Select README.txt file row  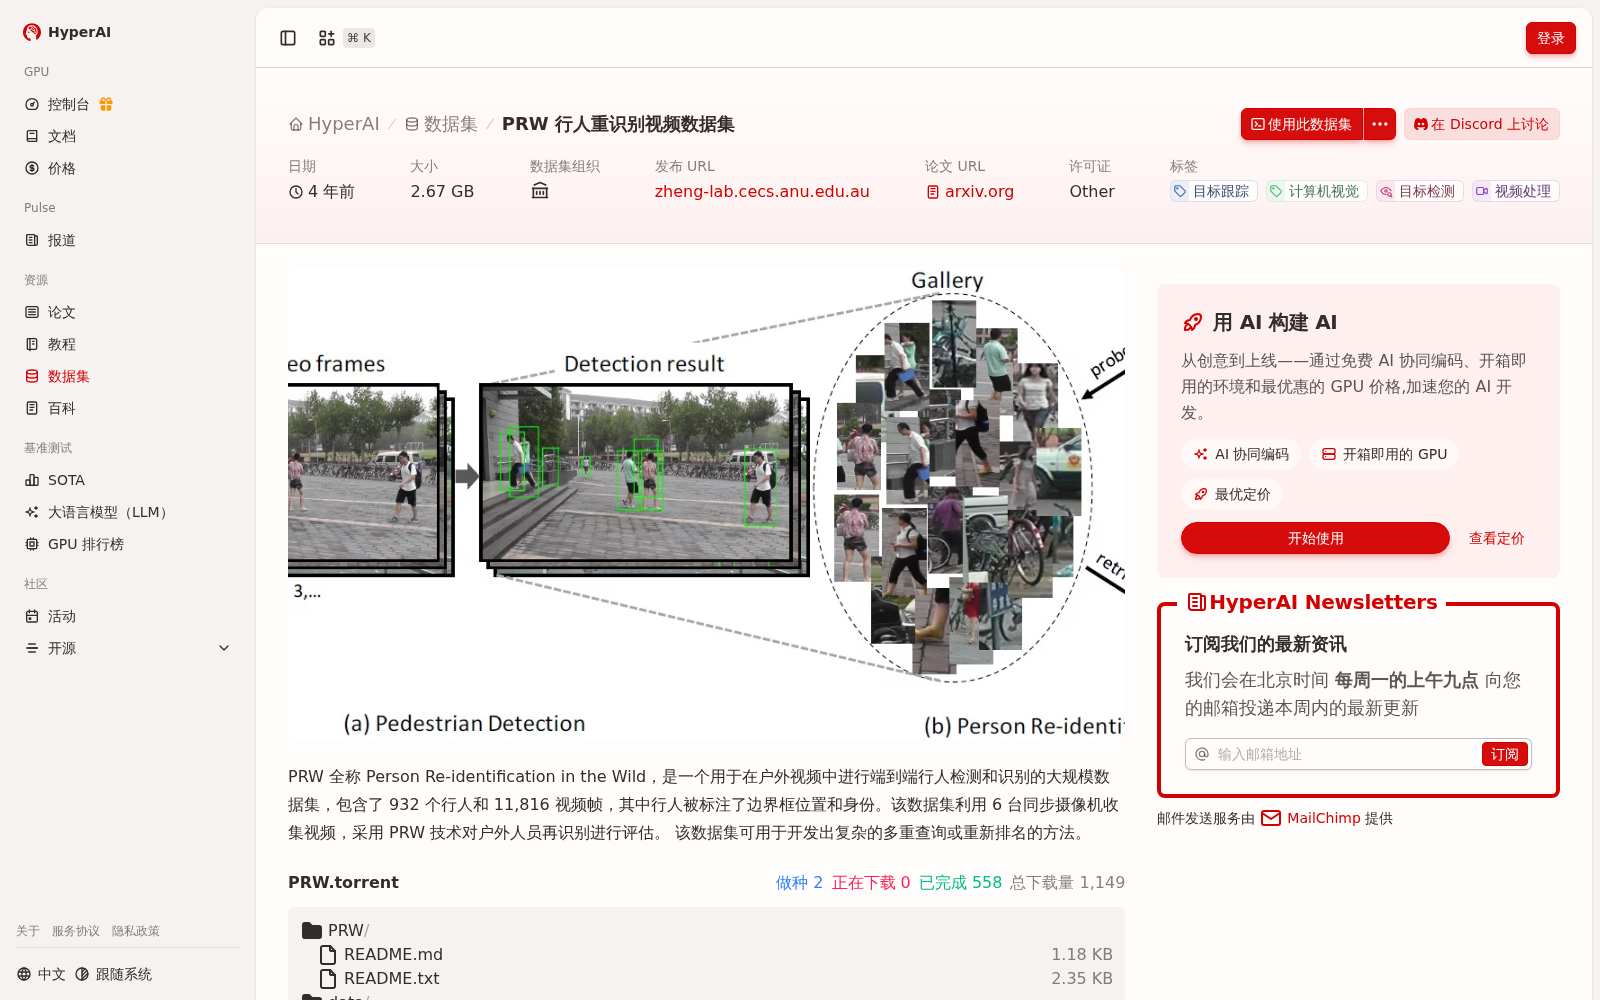[x=706, y=978]
